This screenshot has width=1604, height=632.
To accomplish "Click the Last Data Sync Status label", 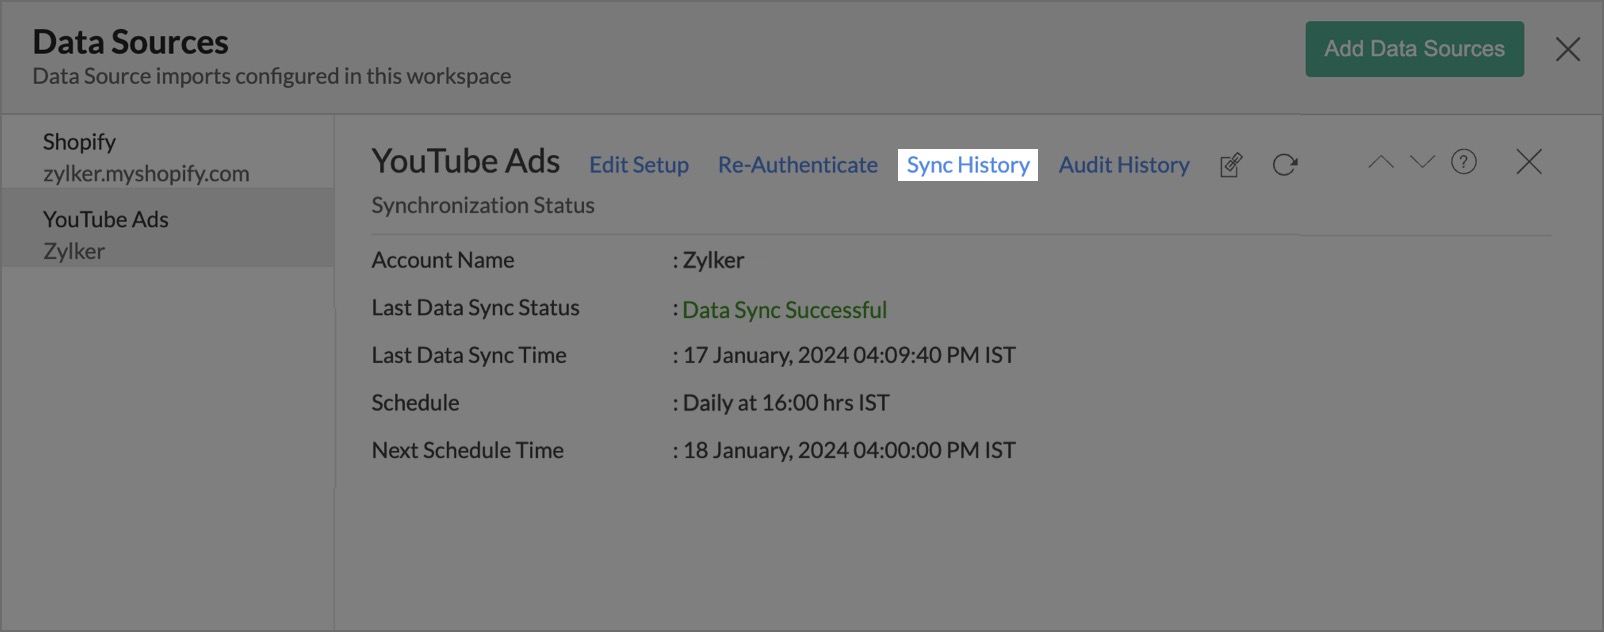I will click(475, 308).
